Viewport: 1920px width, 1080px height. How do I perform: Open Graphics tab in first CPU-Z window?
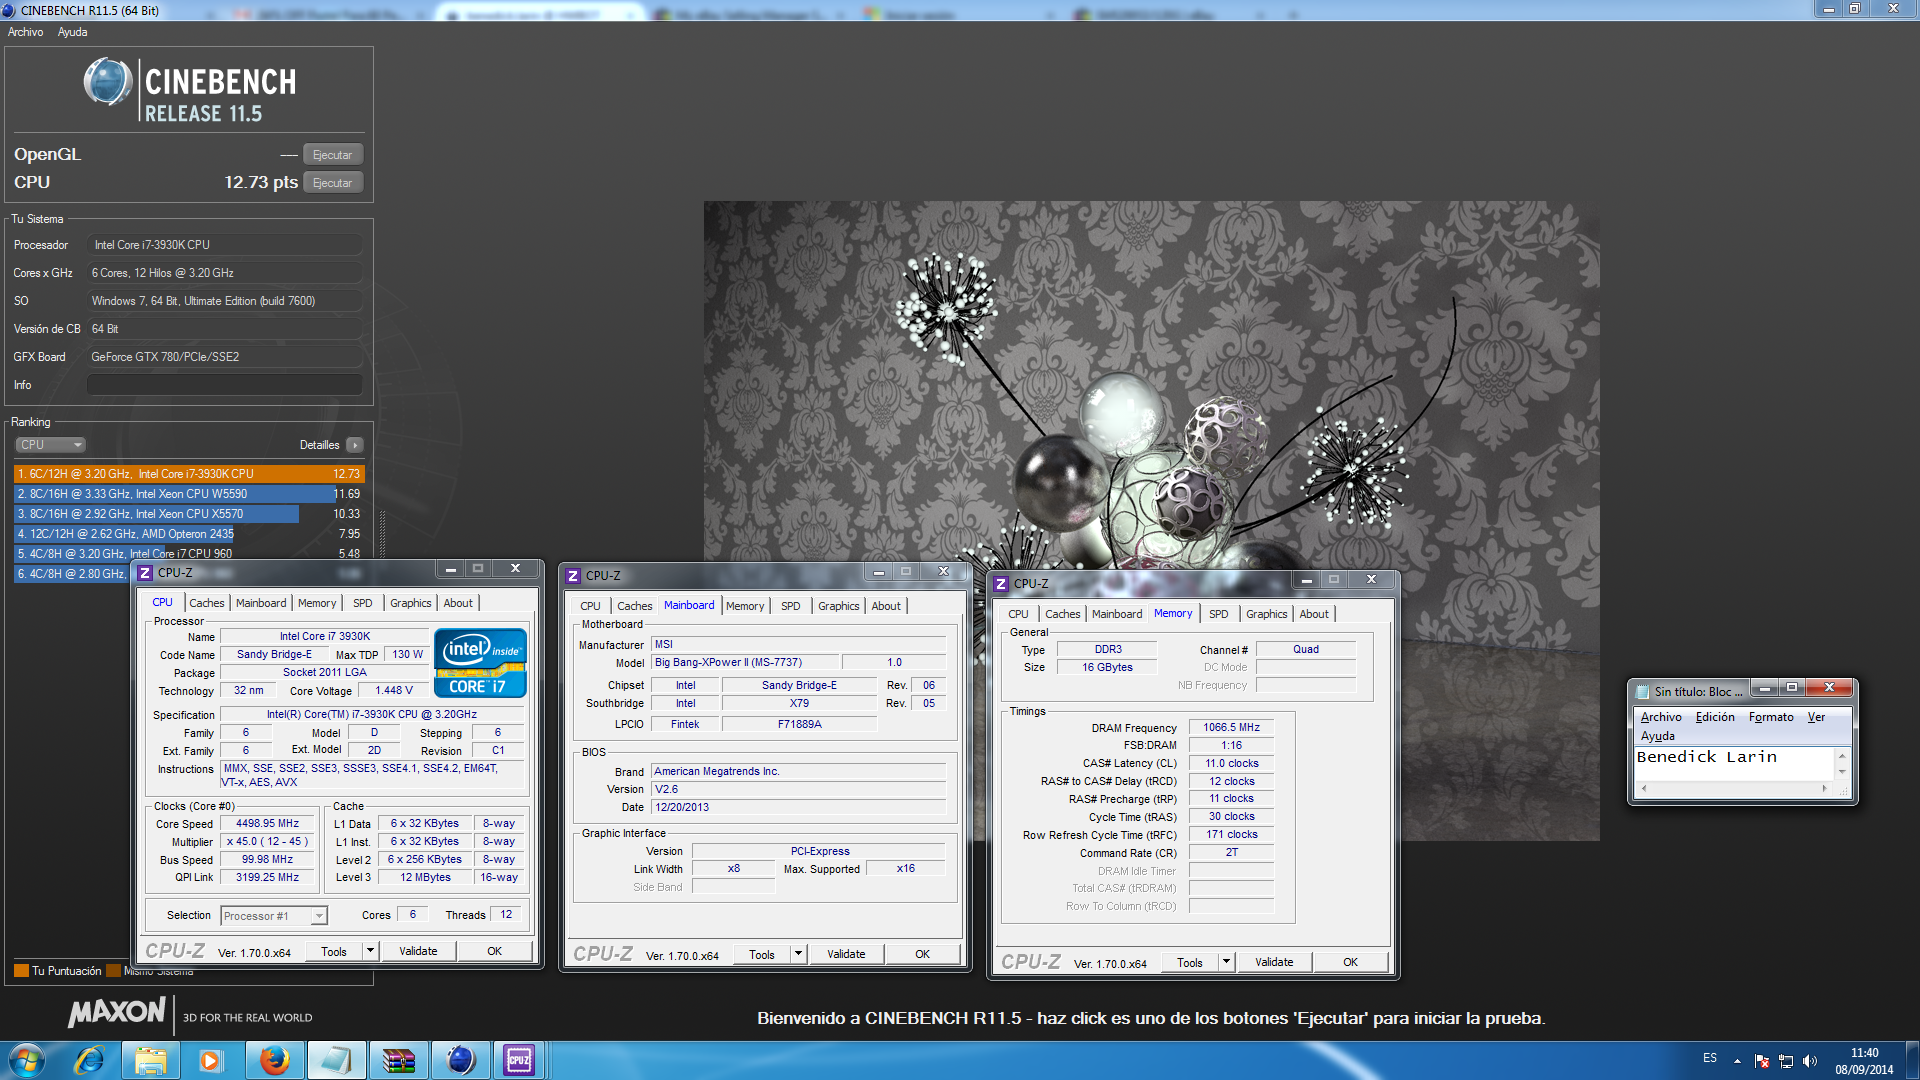click(x=411, y=603)
